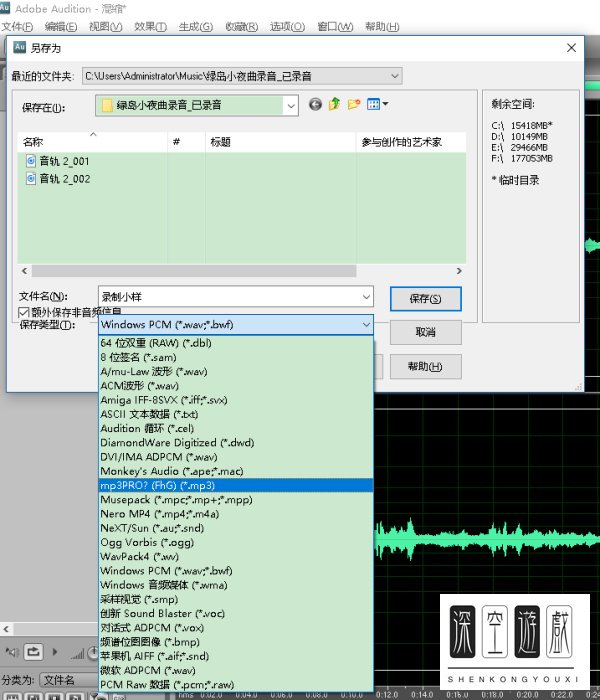Screen dimensions: 600x700
Task: Click the 帮助(H) dialog button
Action: [x=425, y=367]
